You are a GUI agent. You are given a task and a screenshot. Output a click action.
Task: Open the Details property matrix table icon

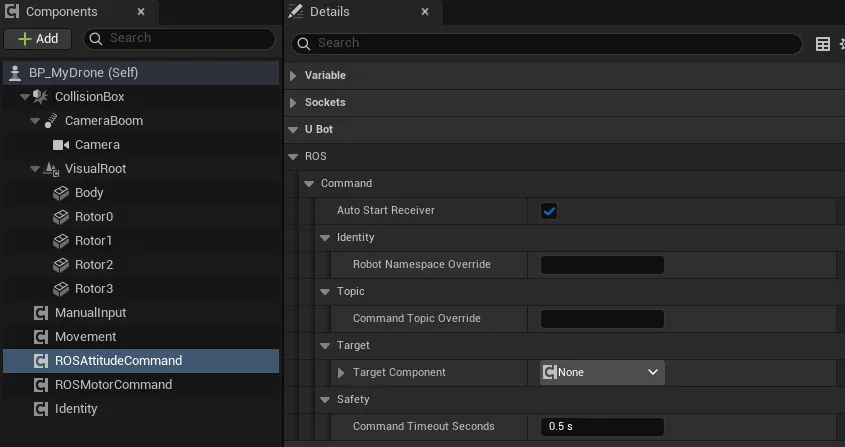823,44
